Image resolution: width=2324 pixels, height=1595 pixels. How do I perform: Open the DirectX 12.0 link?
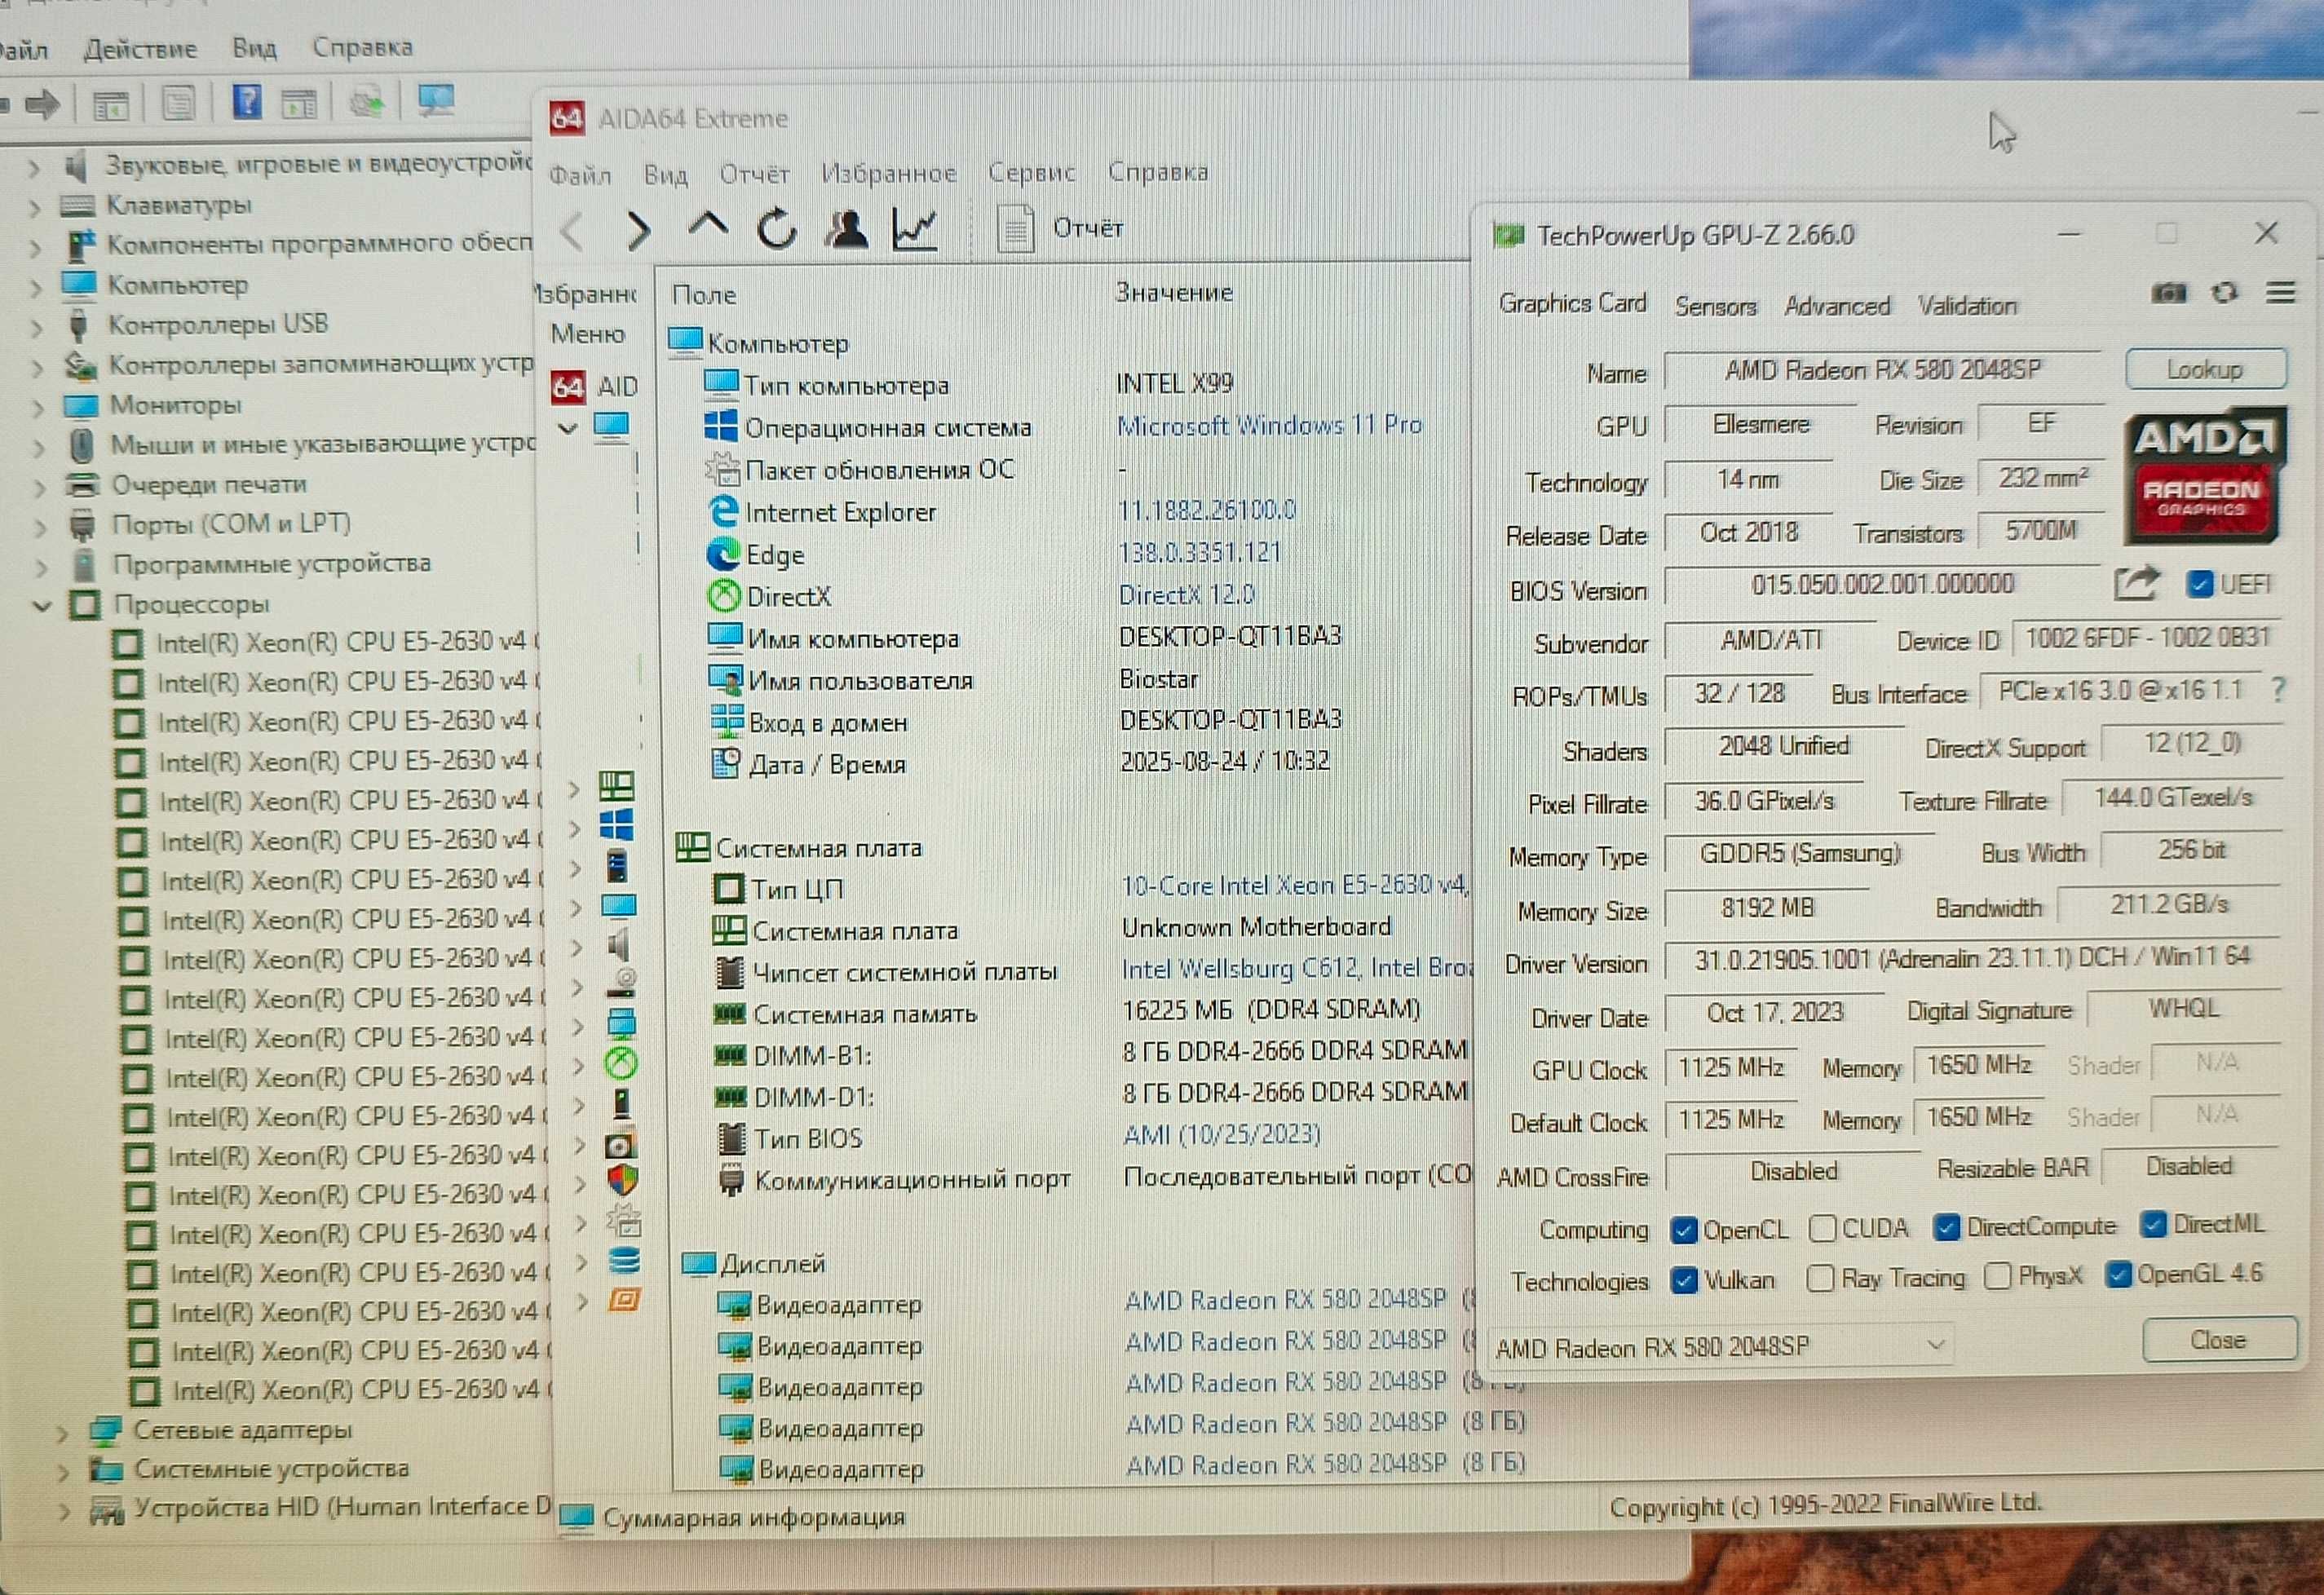1186,595
